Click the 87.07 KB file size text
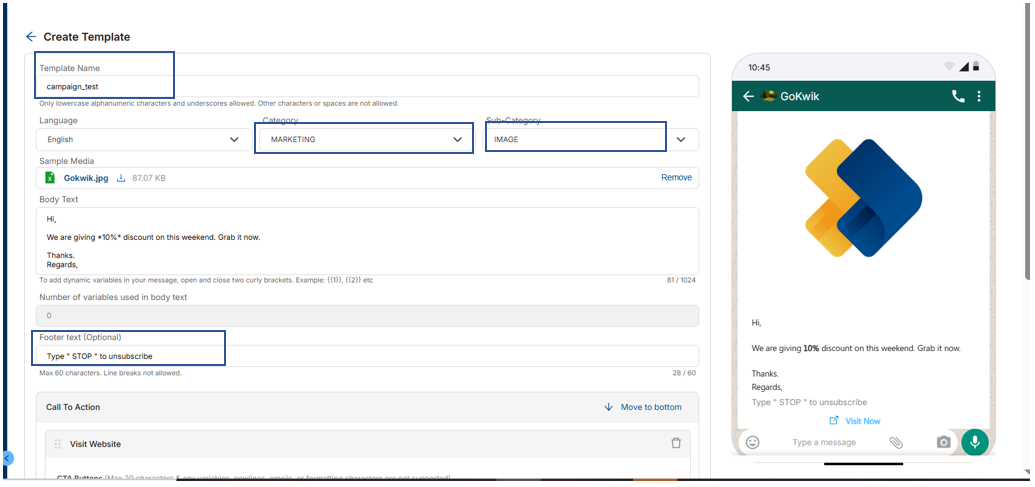 (x=149, y=178)
